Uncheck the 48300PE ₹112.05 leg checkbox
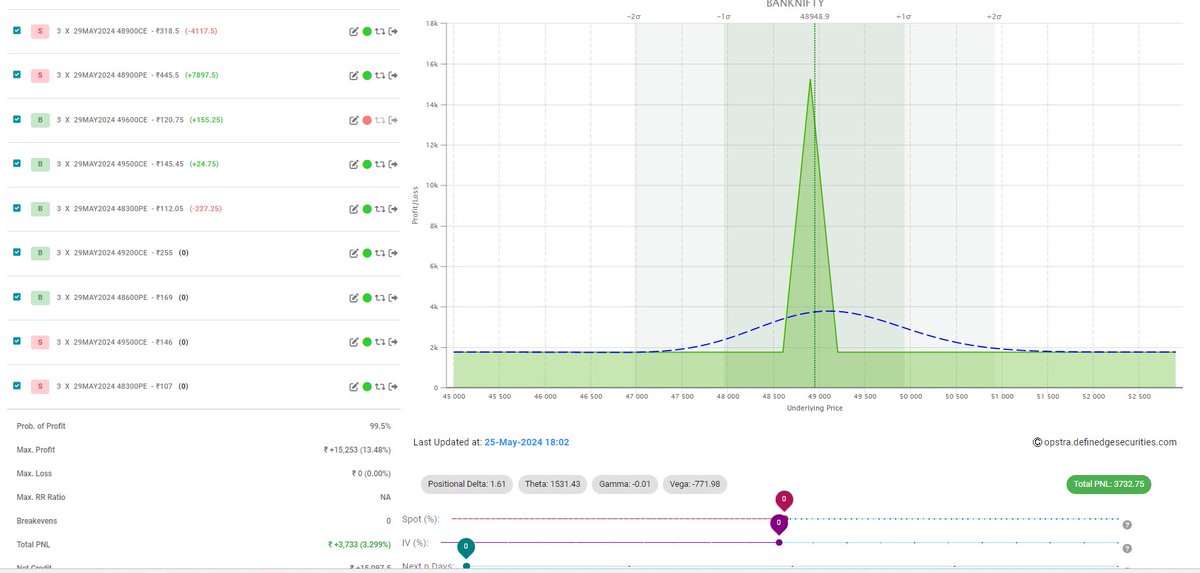Screen dimensions: 1200x573 coord(16,208)
